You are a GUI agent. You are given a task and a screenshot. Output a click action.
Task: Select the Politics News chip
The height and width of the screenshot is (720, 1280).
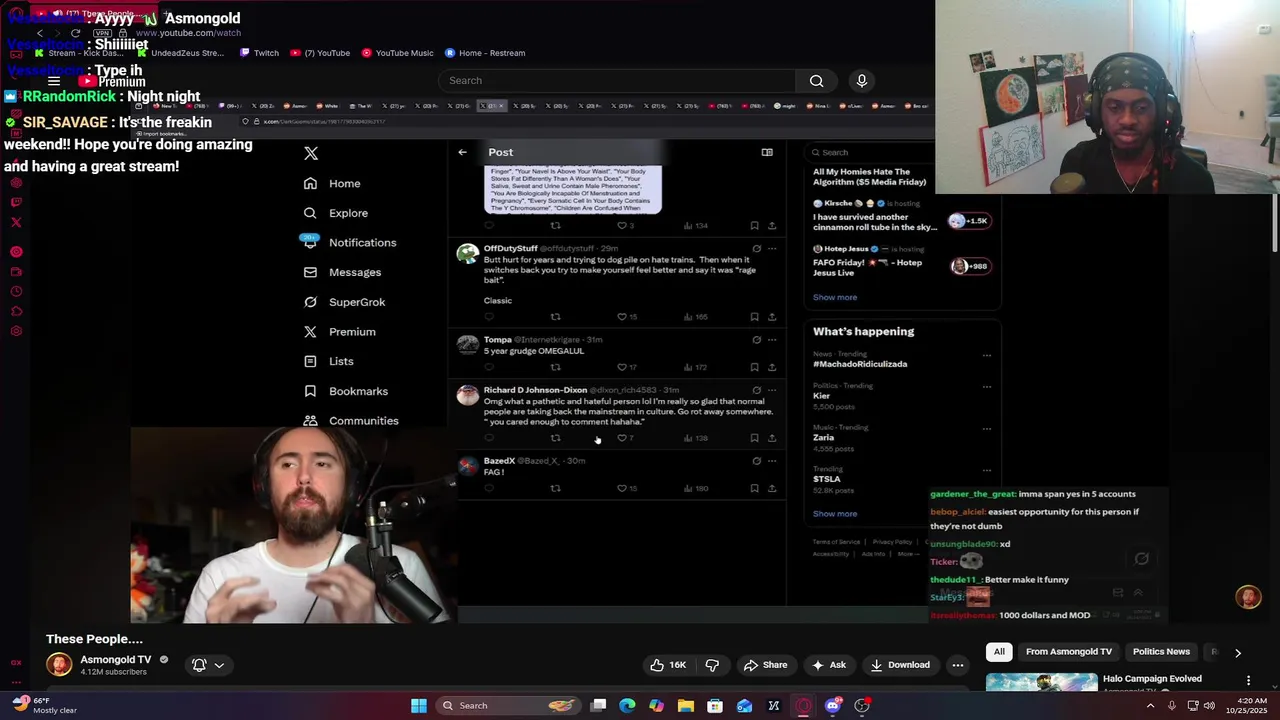point(1161,652)
